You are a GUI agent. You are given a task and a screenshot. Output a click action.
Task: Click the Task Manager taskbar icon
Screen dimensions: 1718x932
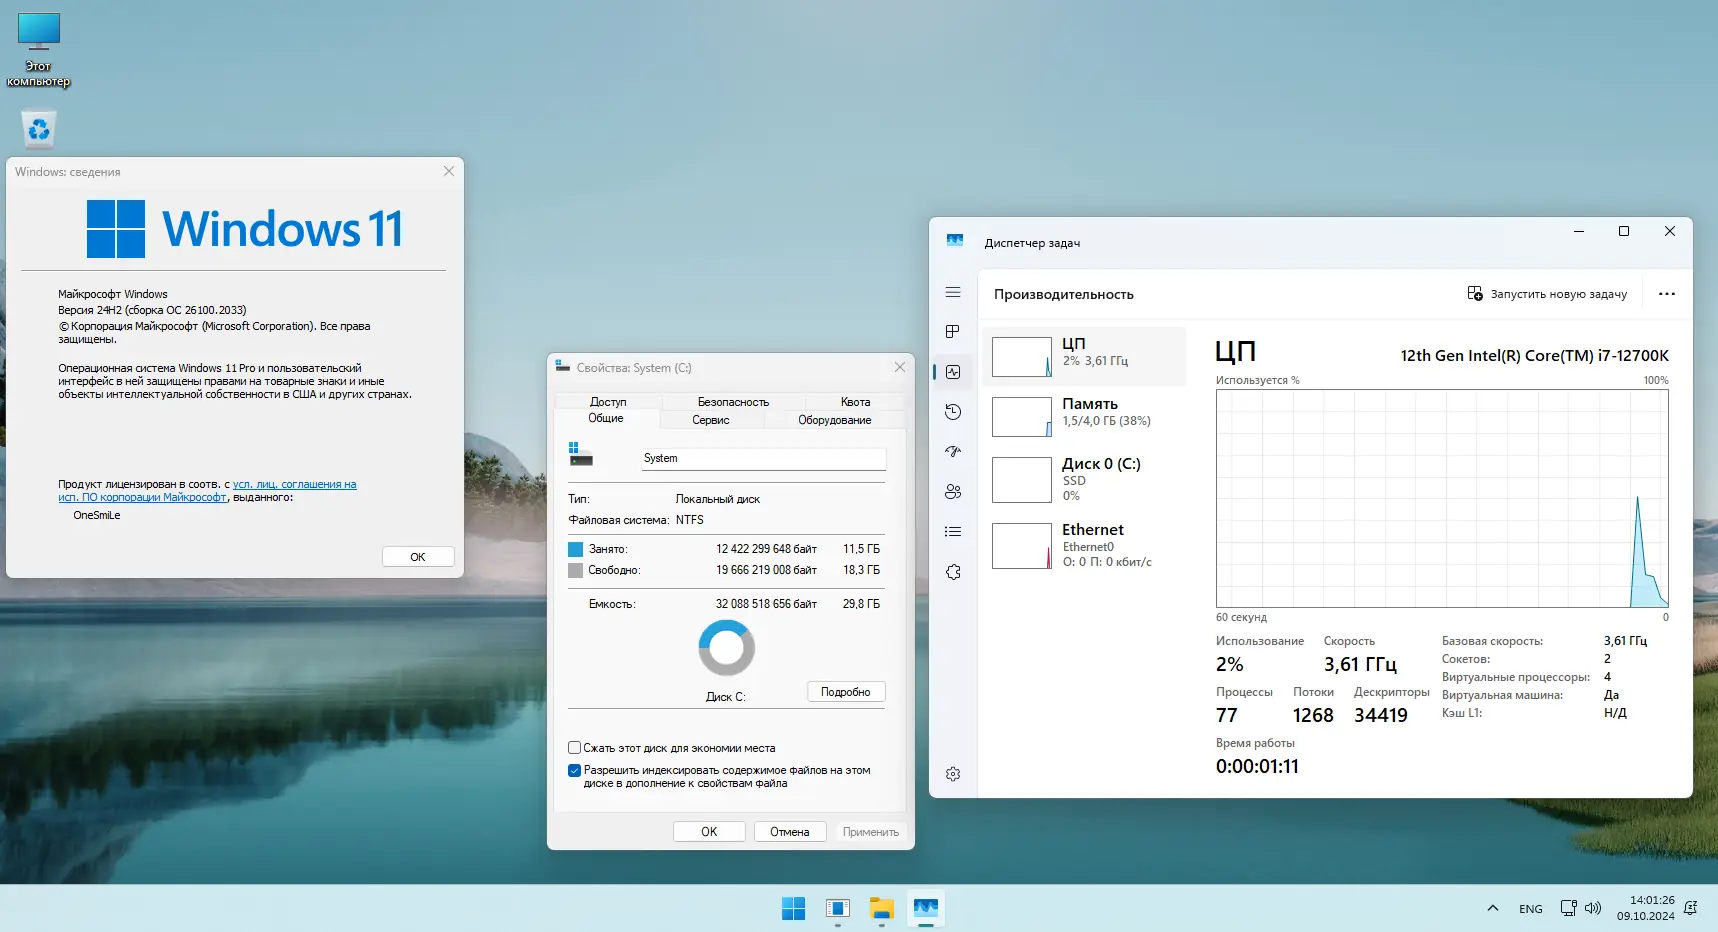[926, 908]
